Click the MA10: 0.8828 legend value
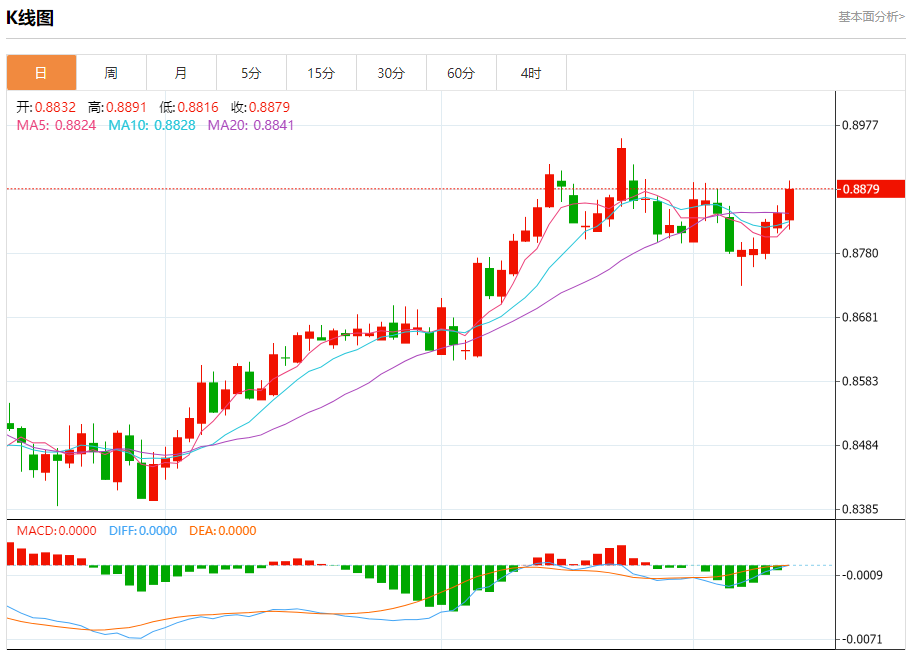This screenshot has height=650, width=912. pyautogui.click(x=152, y=125)
